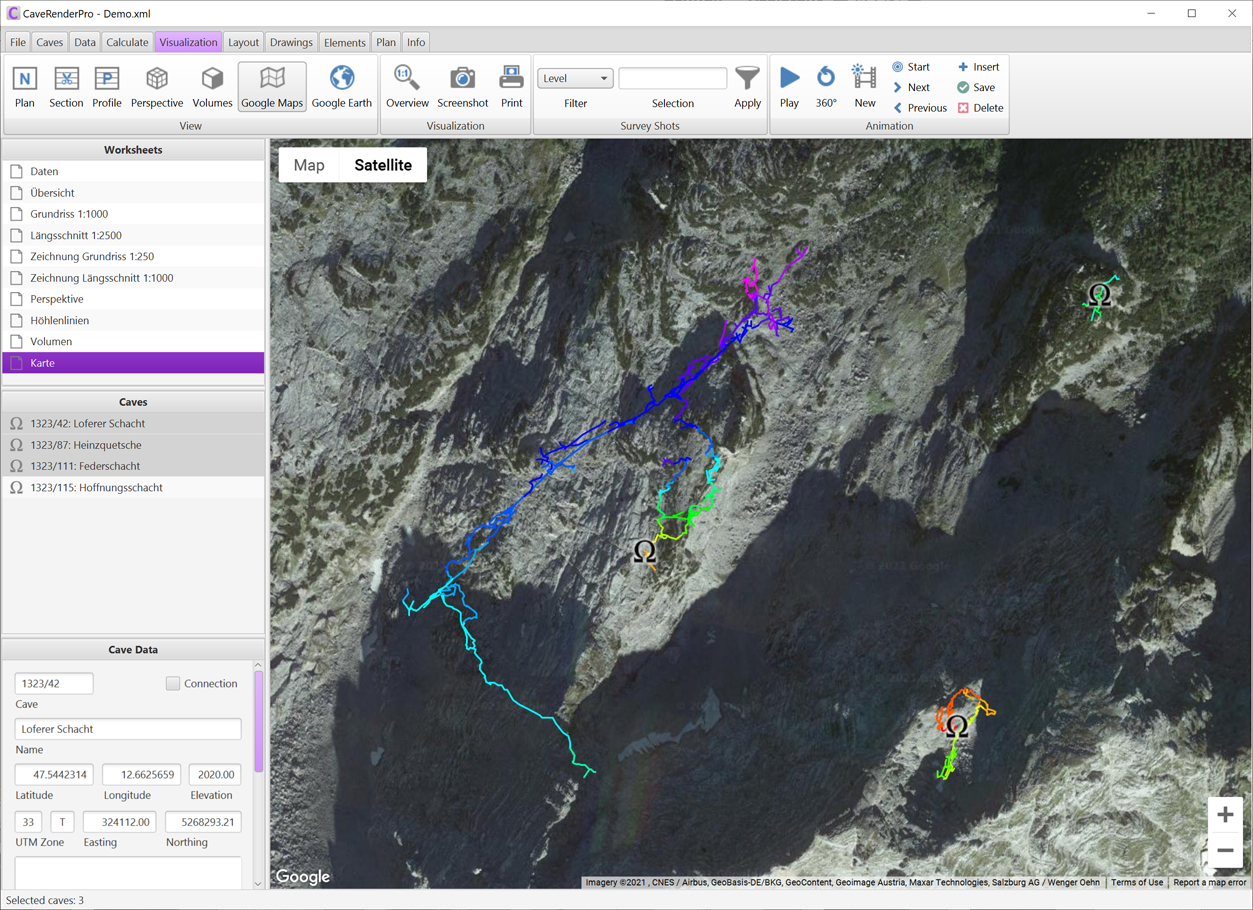Image resolution: width=1253 pixels, height=910 pixels.
Task: Open the Section view
Action: pos(66,87)
